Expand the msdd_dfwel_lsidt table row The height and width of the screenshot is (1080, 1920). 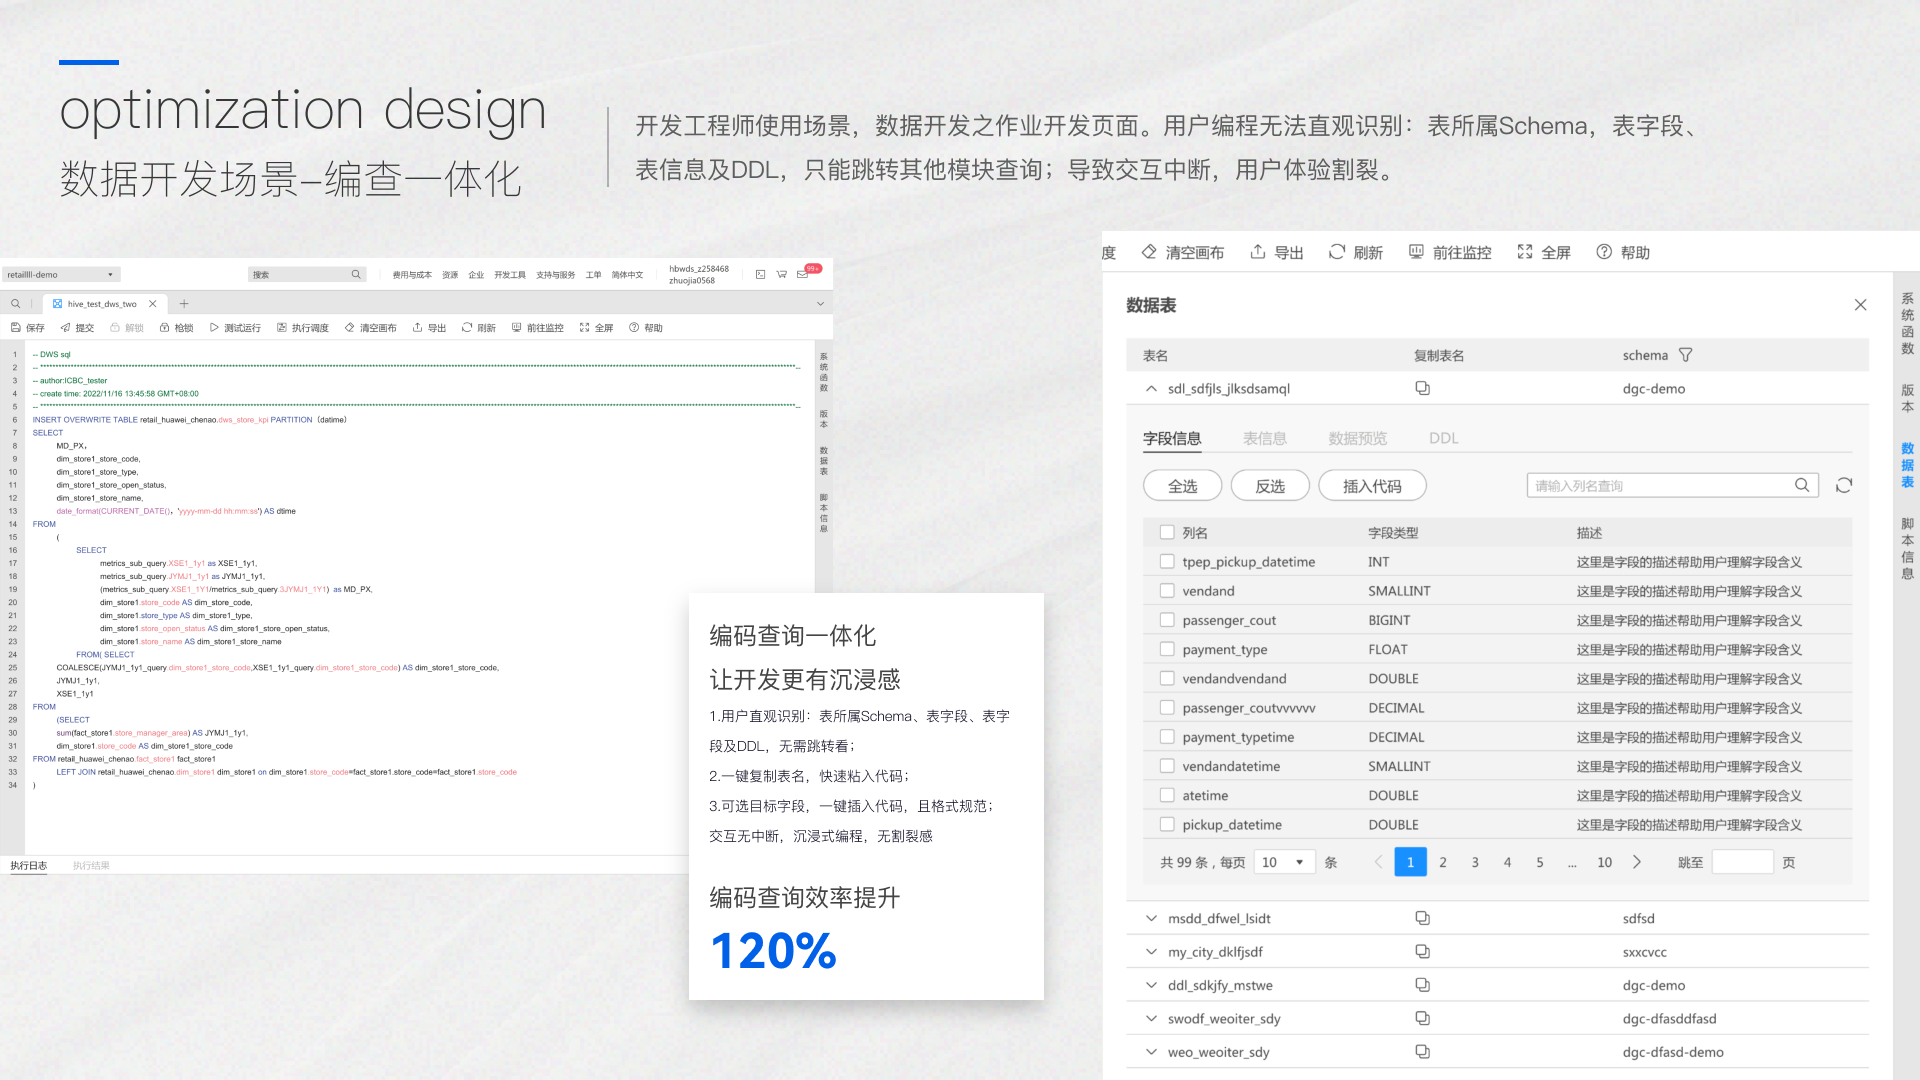click(1151, 918)
